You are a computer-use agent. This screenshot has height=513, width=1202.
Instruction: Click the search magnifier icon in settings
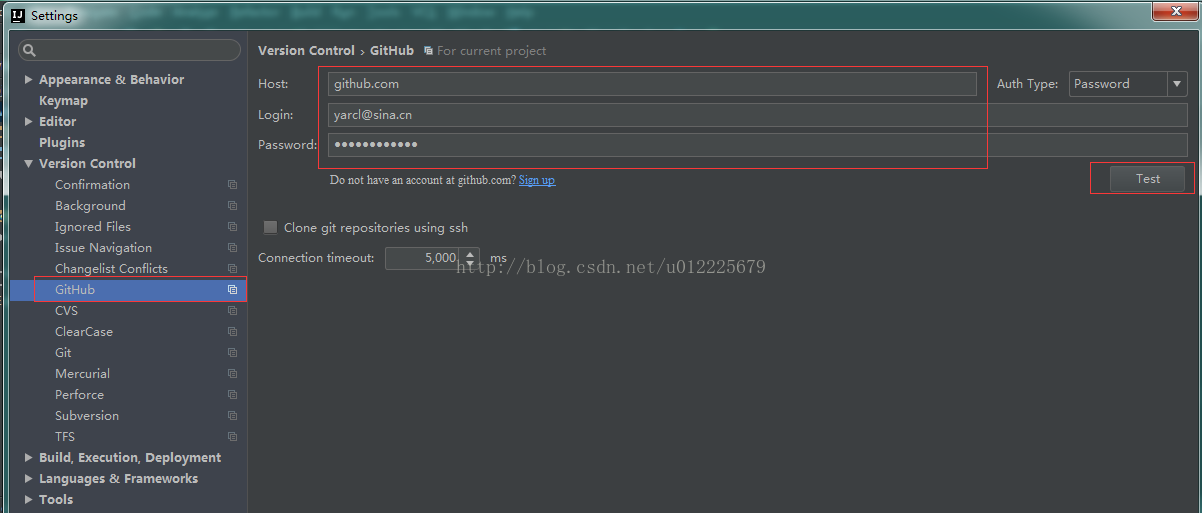click(x=30, y=50)
